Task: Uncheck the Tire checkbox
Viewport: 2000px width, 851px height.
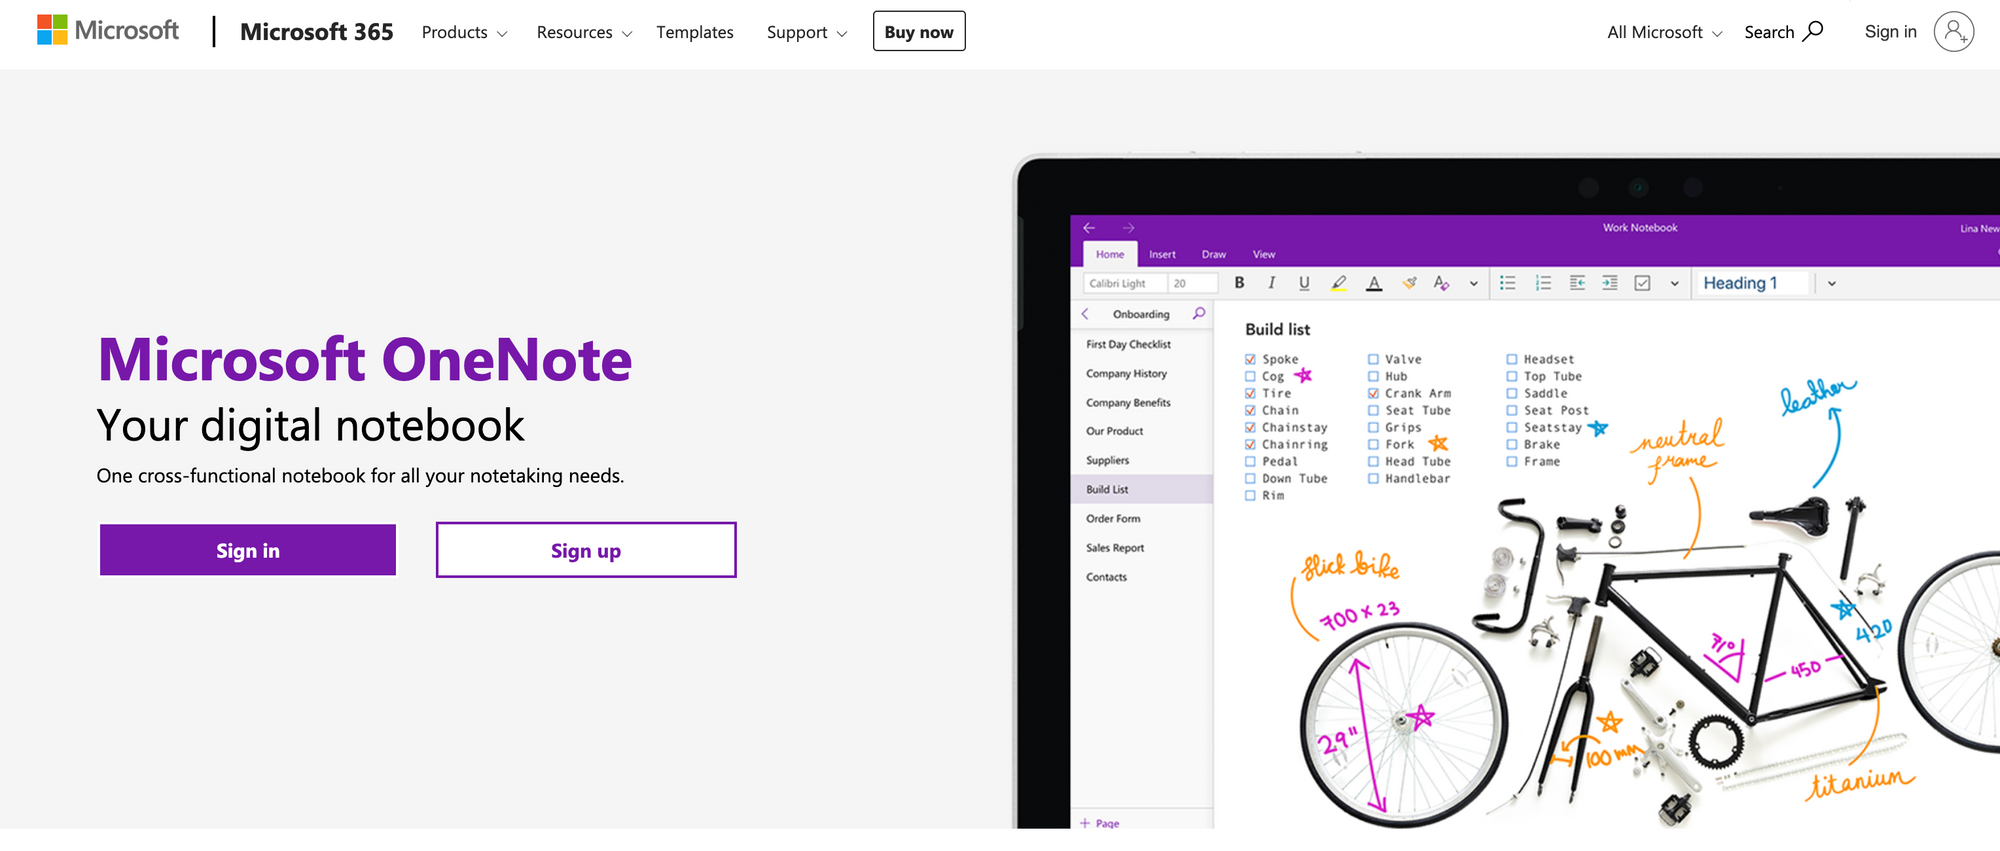Action: (1250, 393)
